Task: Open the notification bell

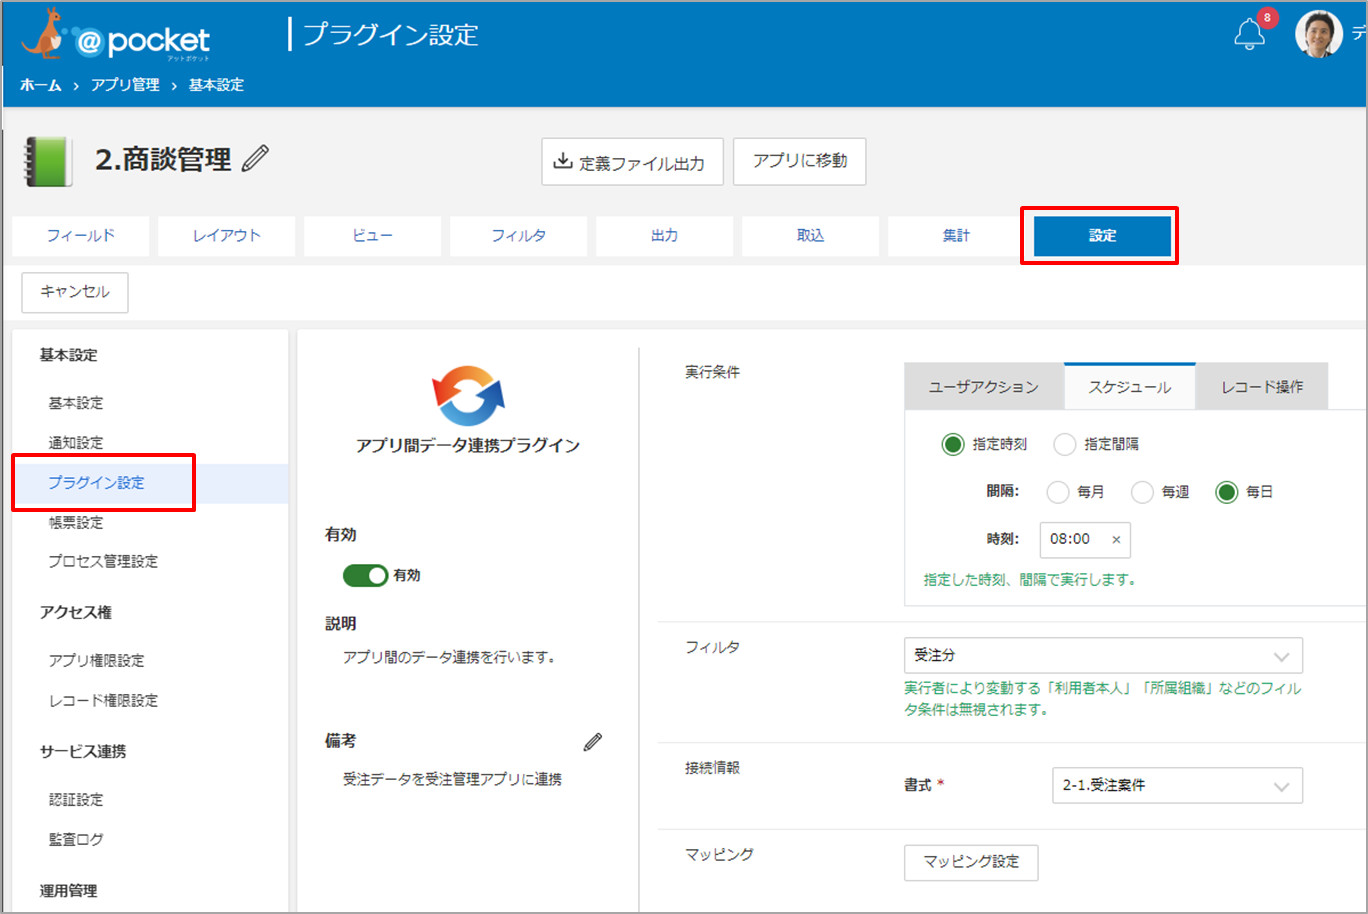Action: tap(1249, 35)
